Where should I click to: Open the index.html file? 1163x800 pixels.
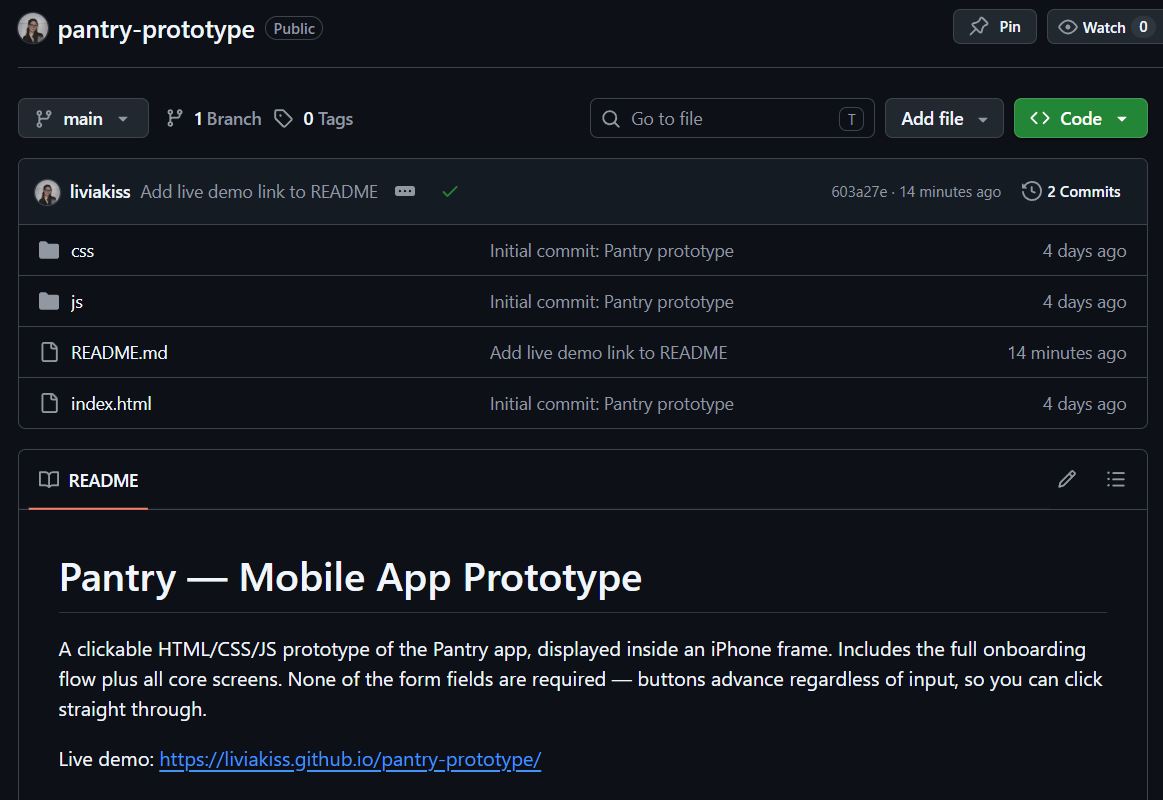pyautogui.click(x=111, y=403)
